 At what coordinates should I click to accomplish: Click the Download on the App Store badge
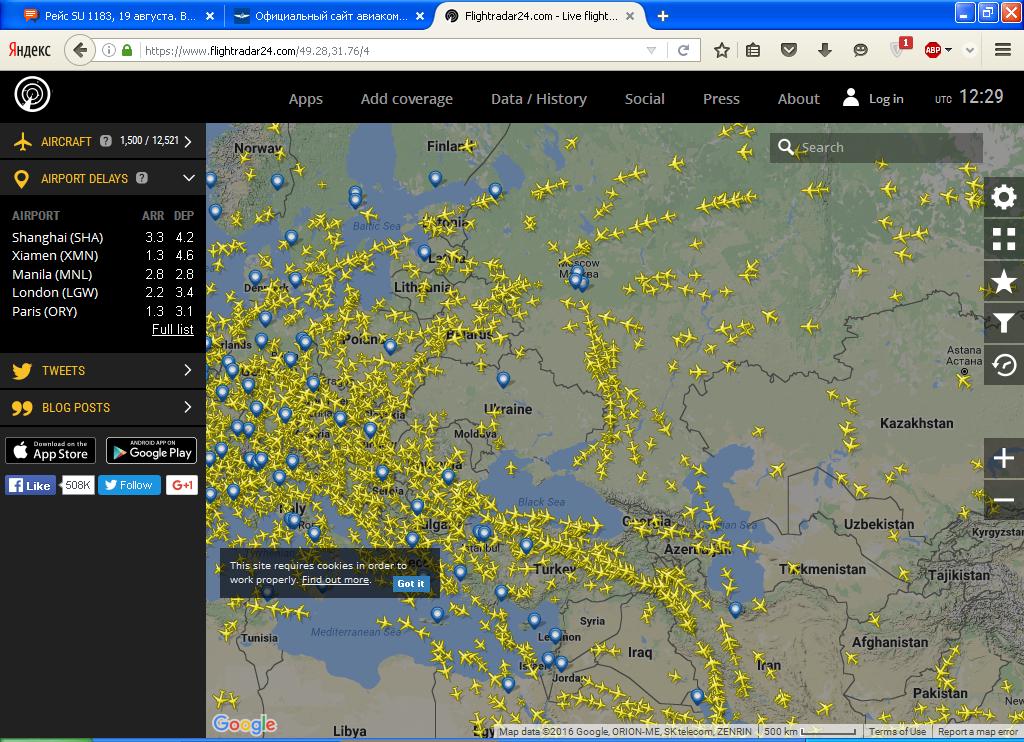pos(50,450)
